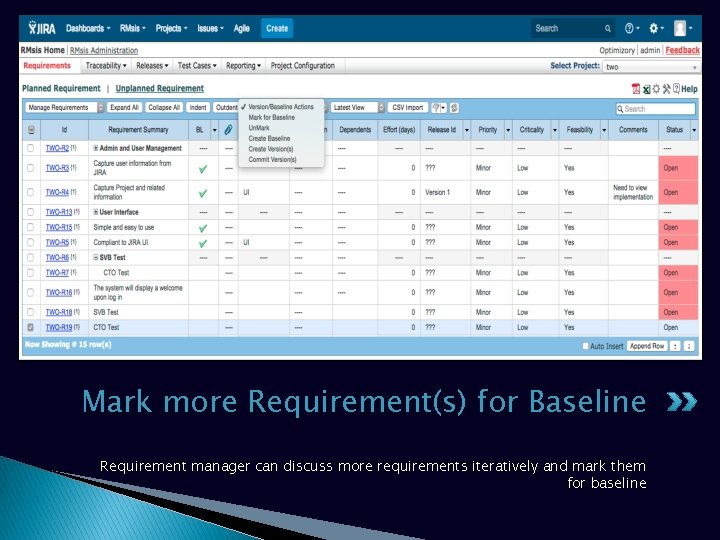Check the TWO-R6 row checkbox
Image resolution: width=720 pixels, height=540 pixels.
[x=30, y=257]
